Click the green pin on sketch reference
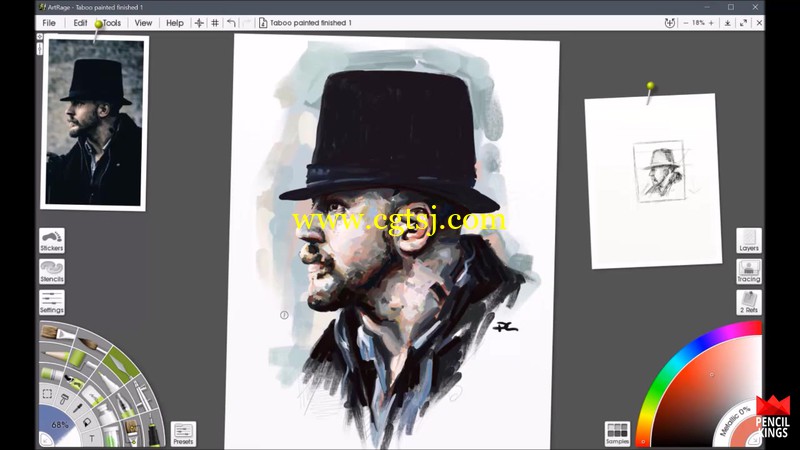 pyautogui.click(x=650, y=86)
